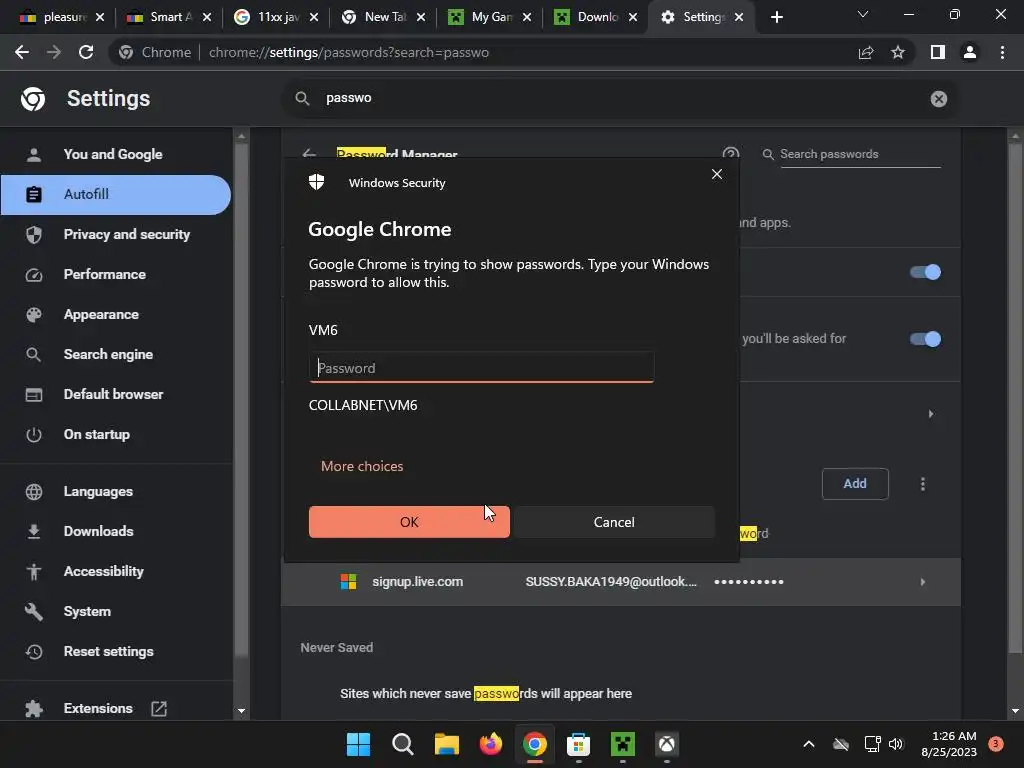Close the Download Minecraft tab

(633, 17)
